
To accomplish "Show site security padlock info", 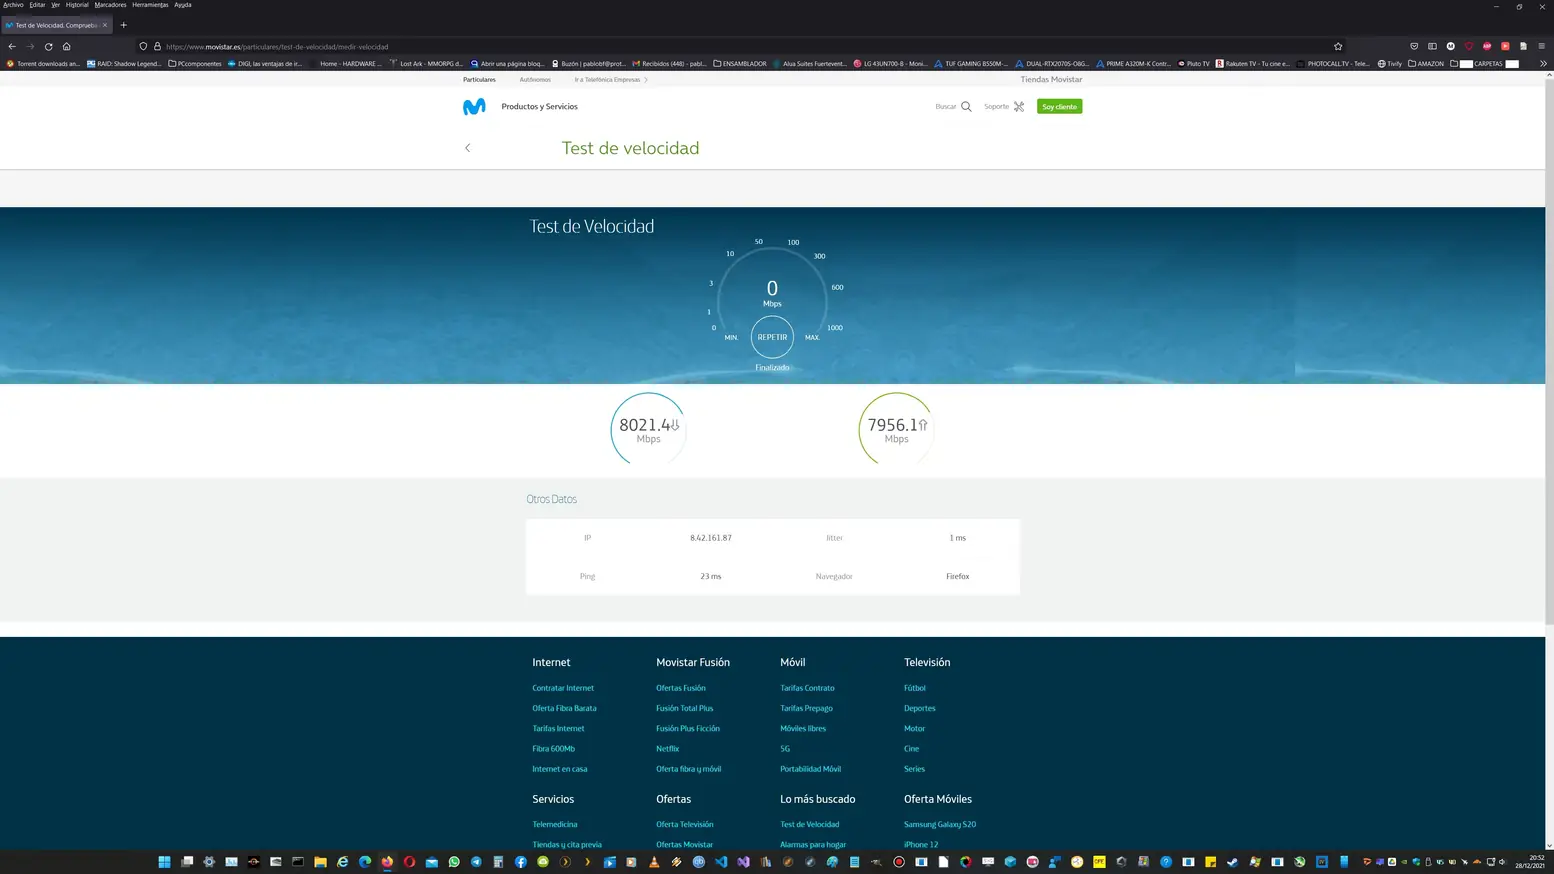I will pyautogui.click(x=157, y=46).
